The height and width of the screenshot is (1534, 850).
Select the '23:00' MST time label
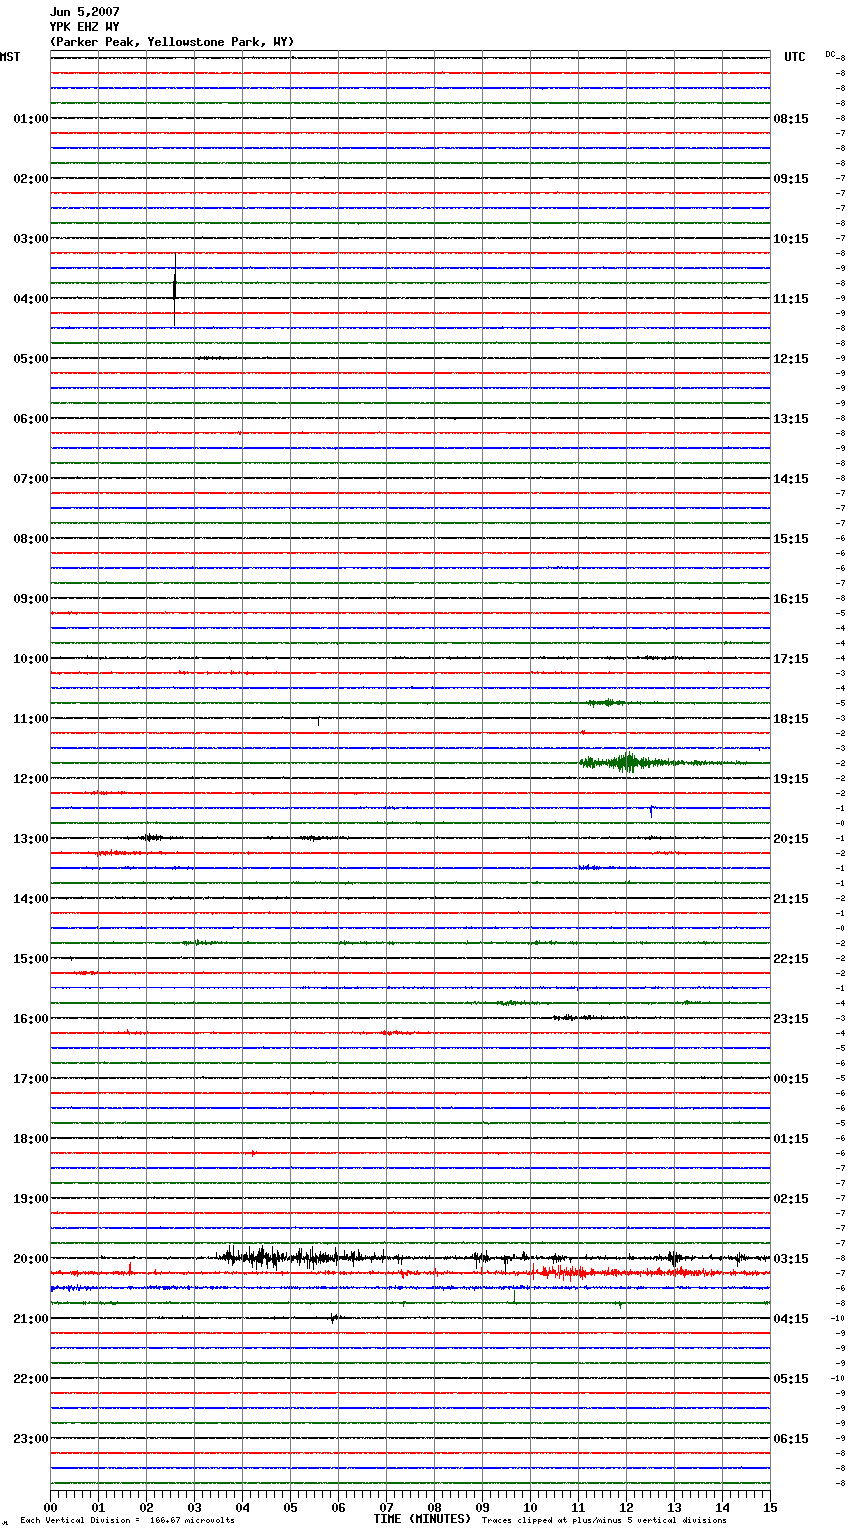click(x=31, y=1439)
